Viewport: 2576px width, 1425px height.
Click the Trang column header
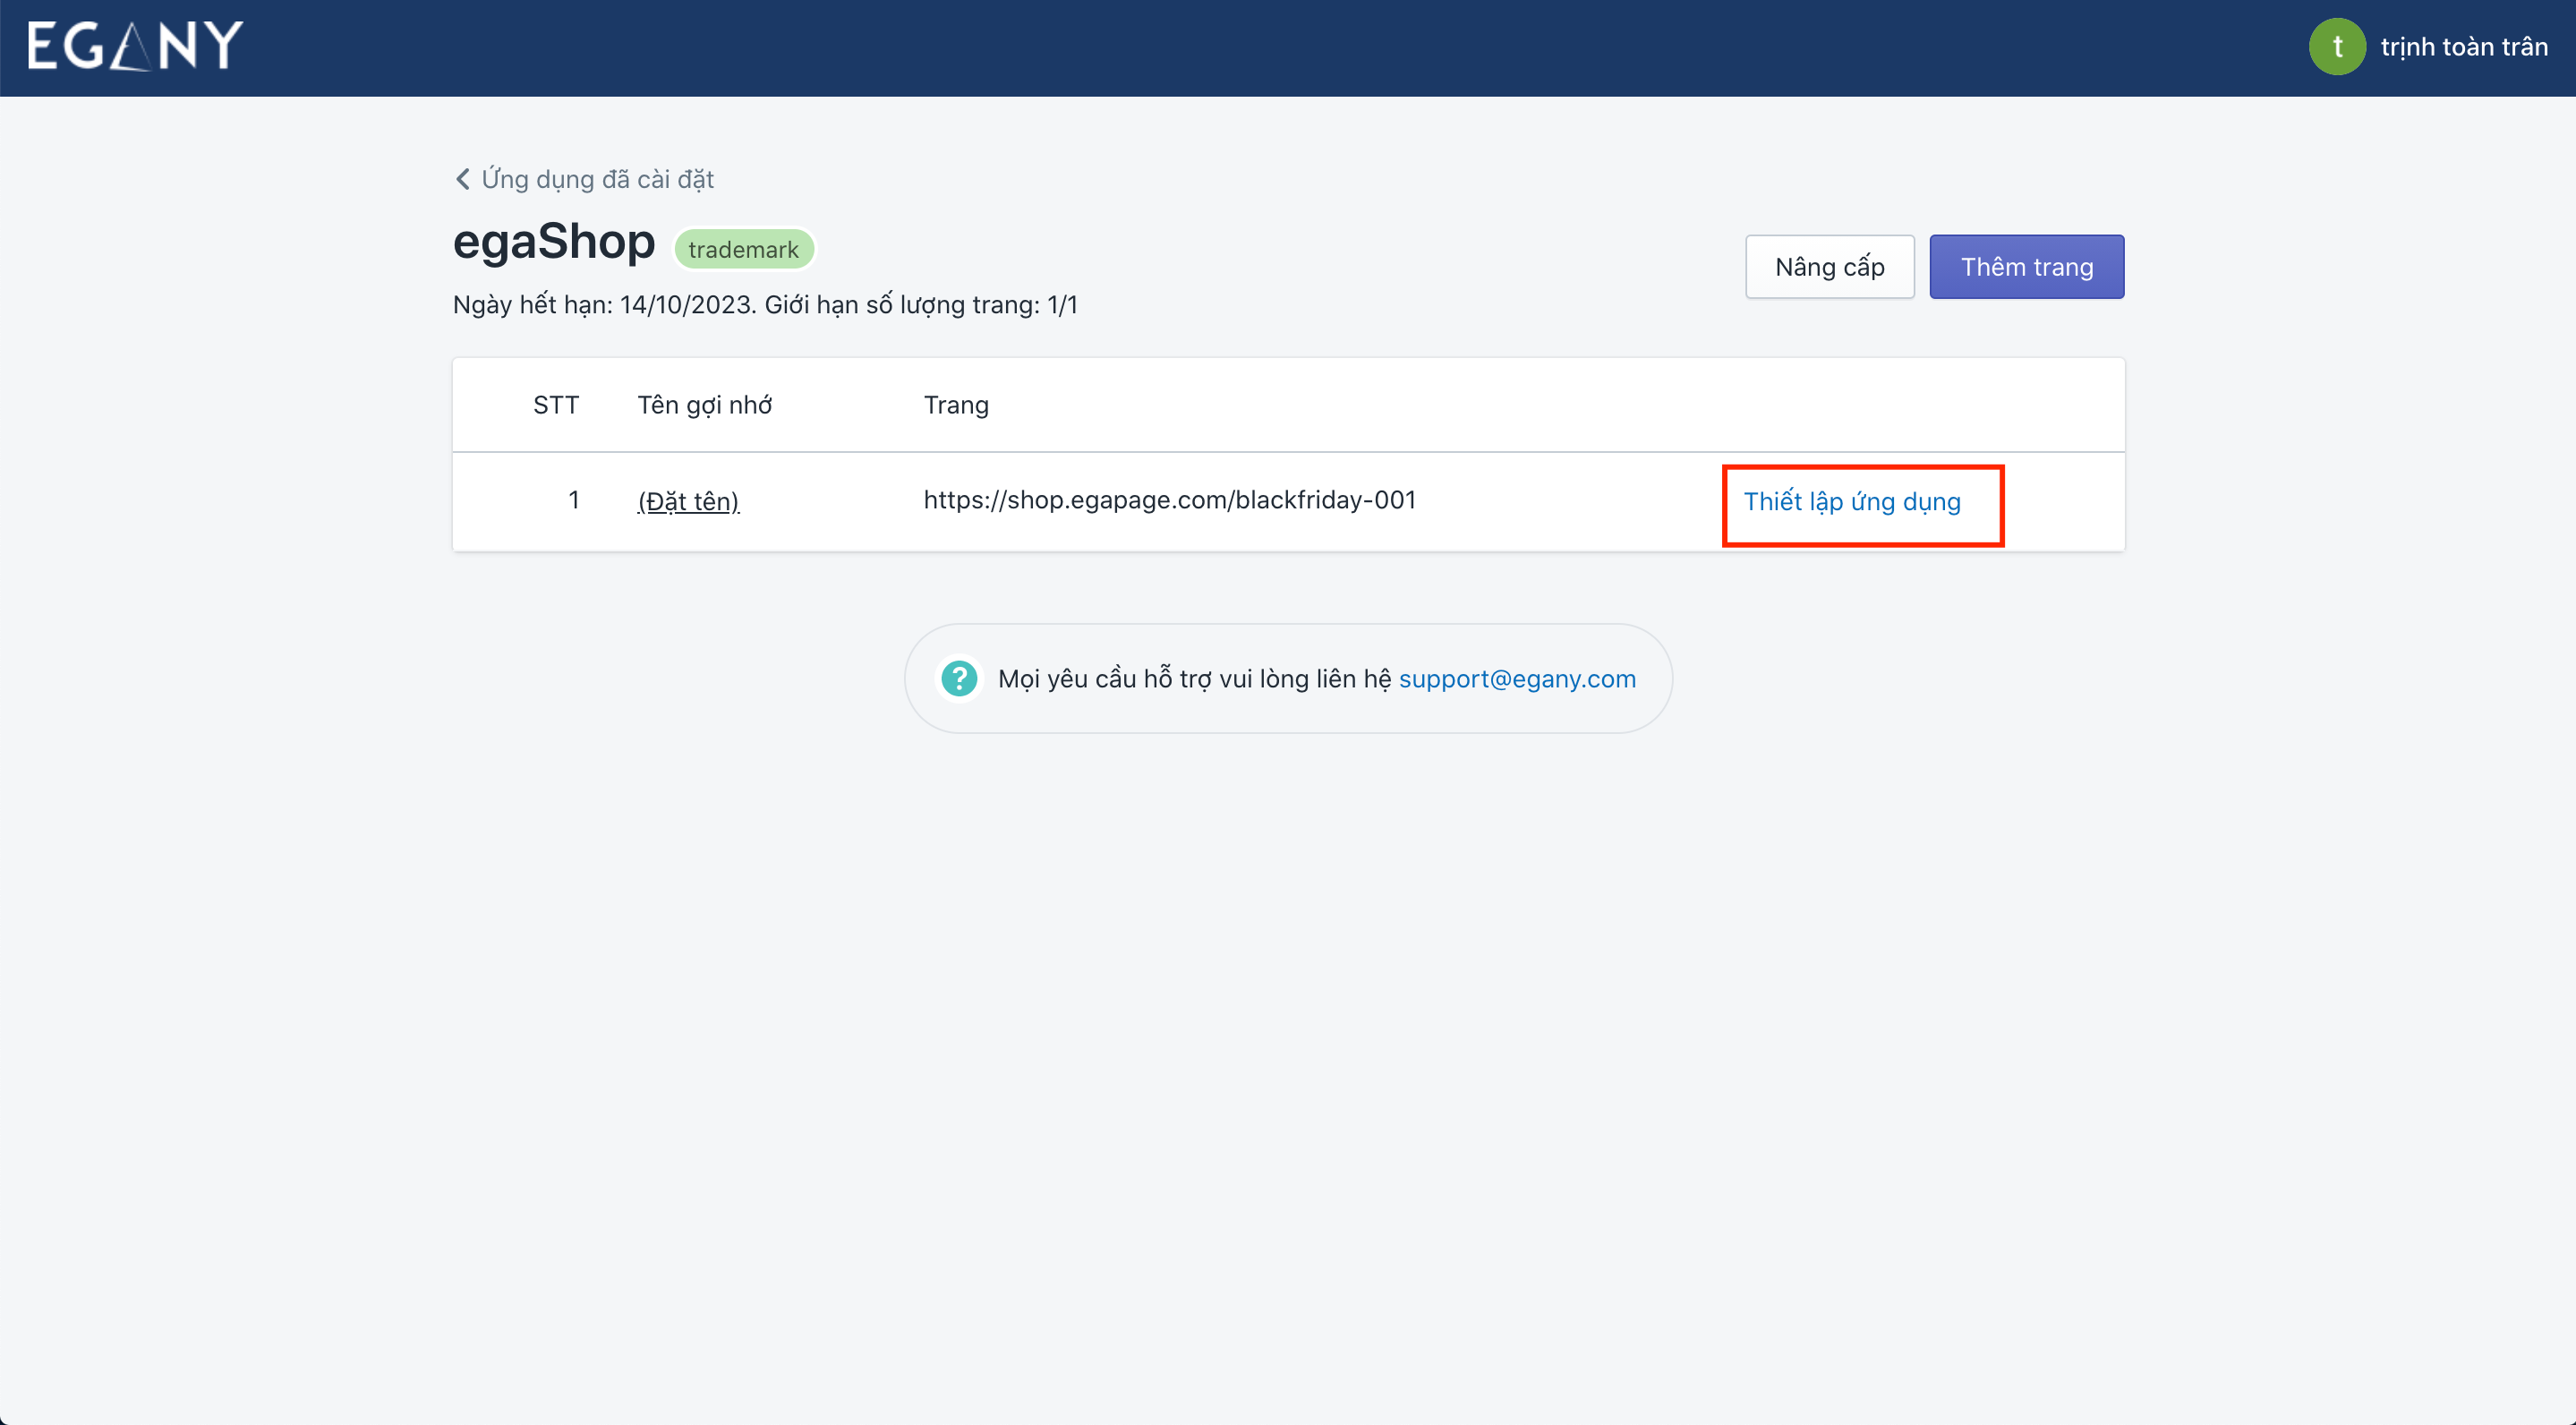955,405
